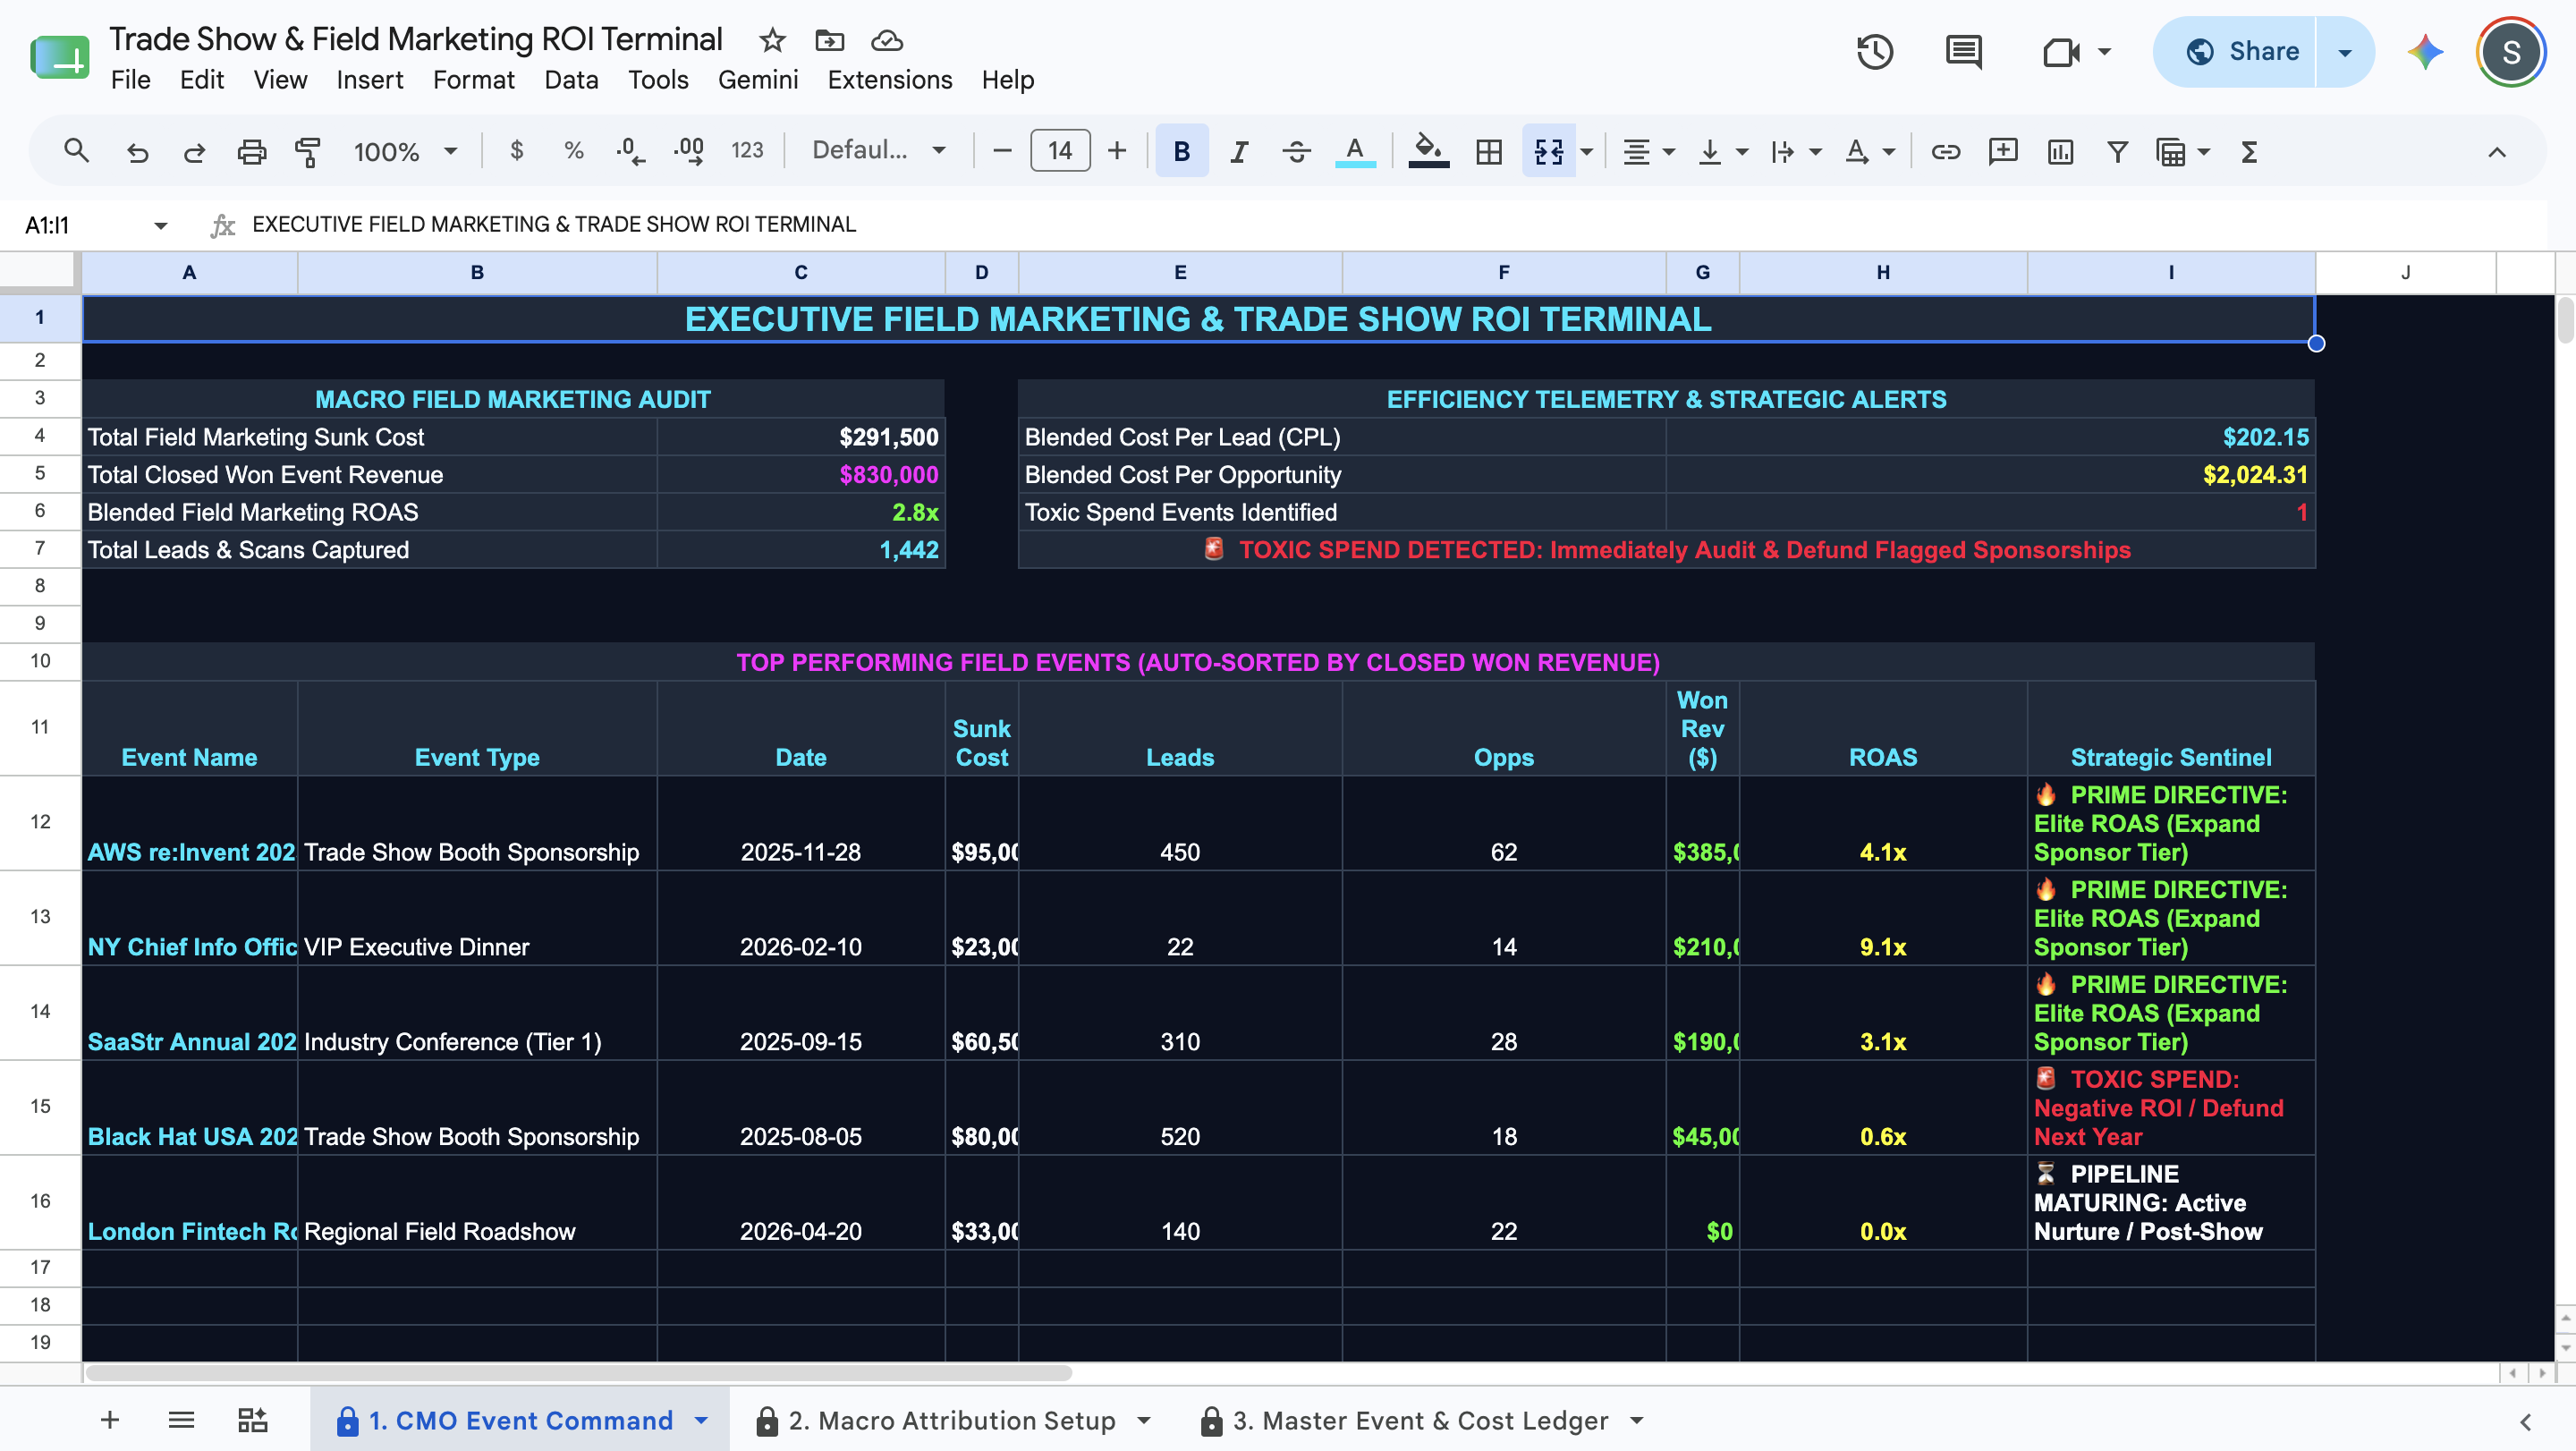Open the Google Sheets home icon
Screen dimensions: 2576x1451
coord(60,56)
